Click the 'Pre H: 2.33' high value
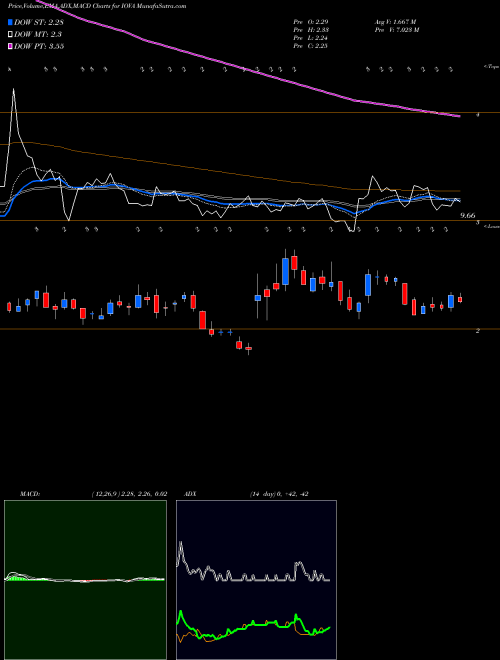 click(311, 30)
